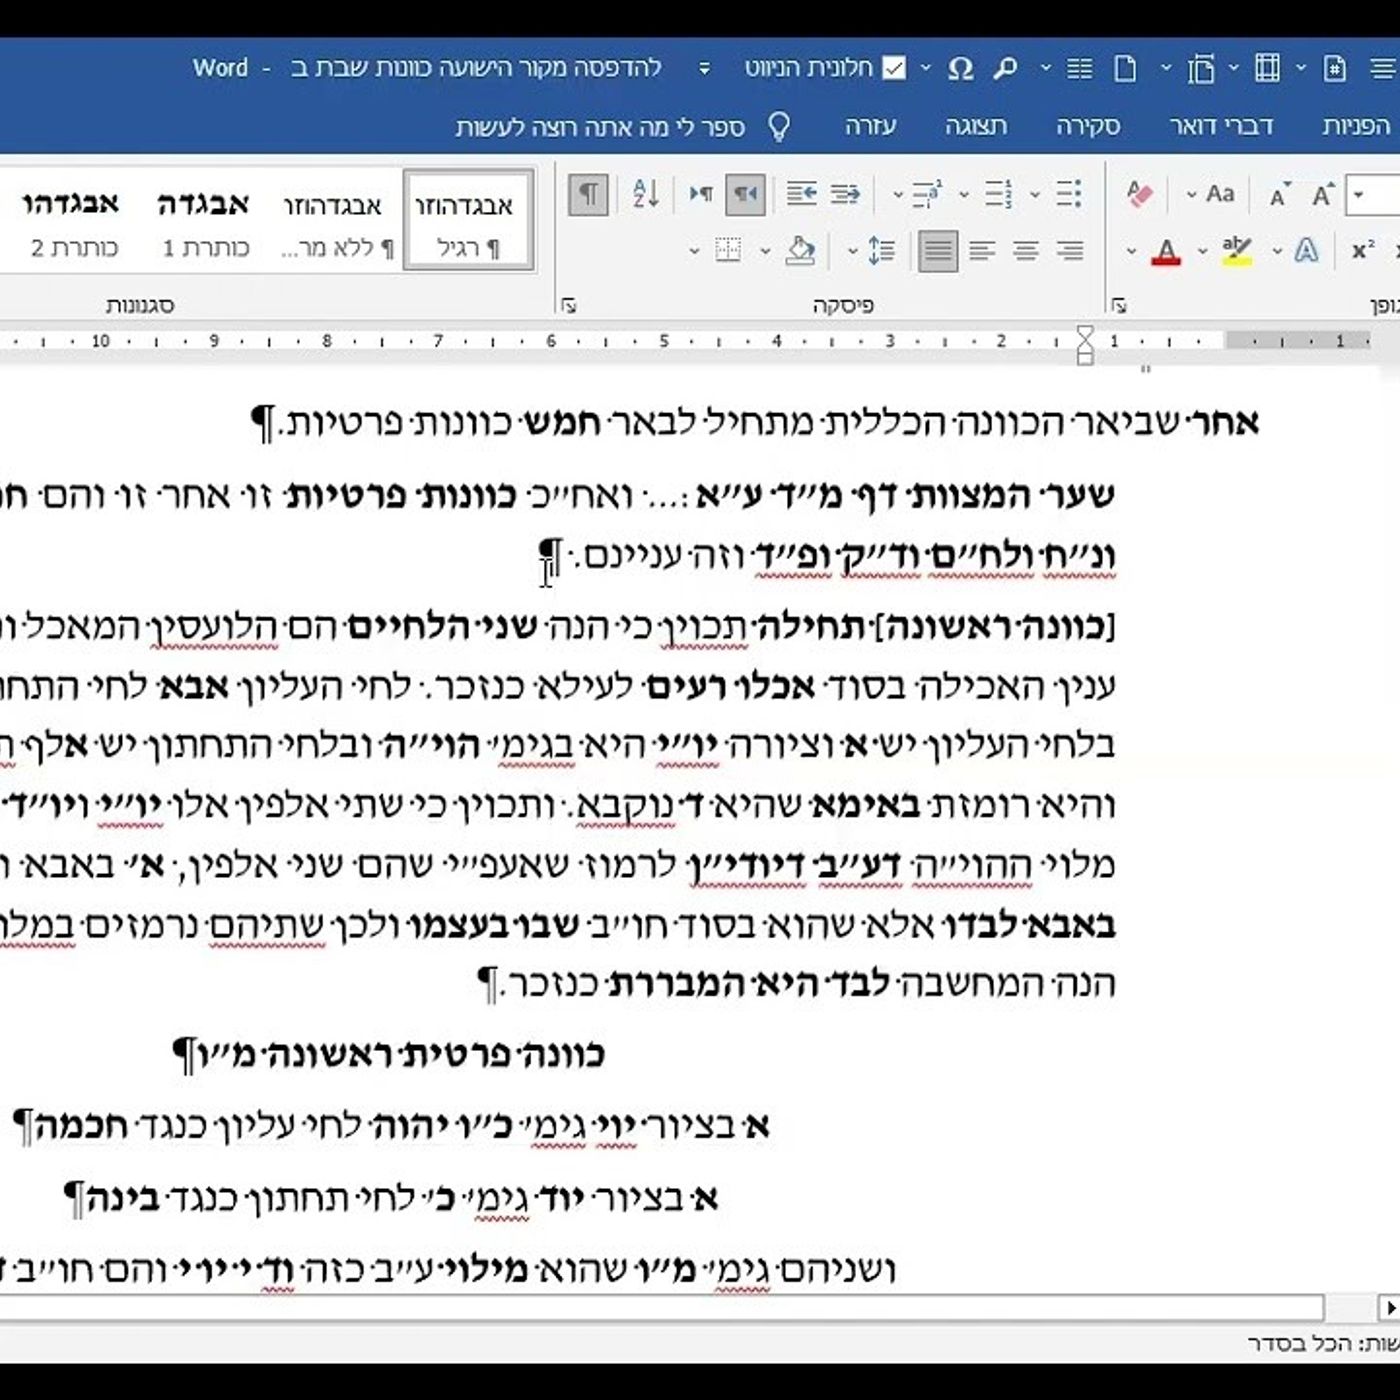Click the Change Case Aa icon
This screenshot has width=1400, height=1400.
(x=1220, y=193)
